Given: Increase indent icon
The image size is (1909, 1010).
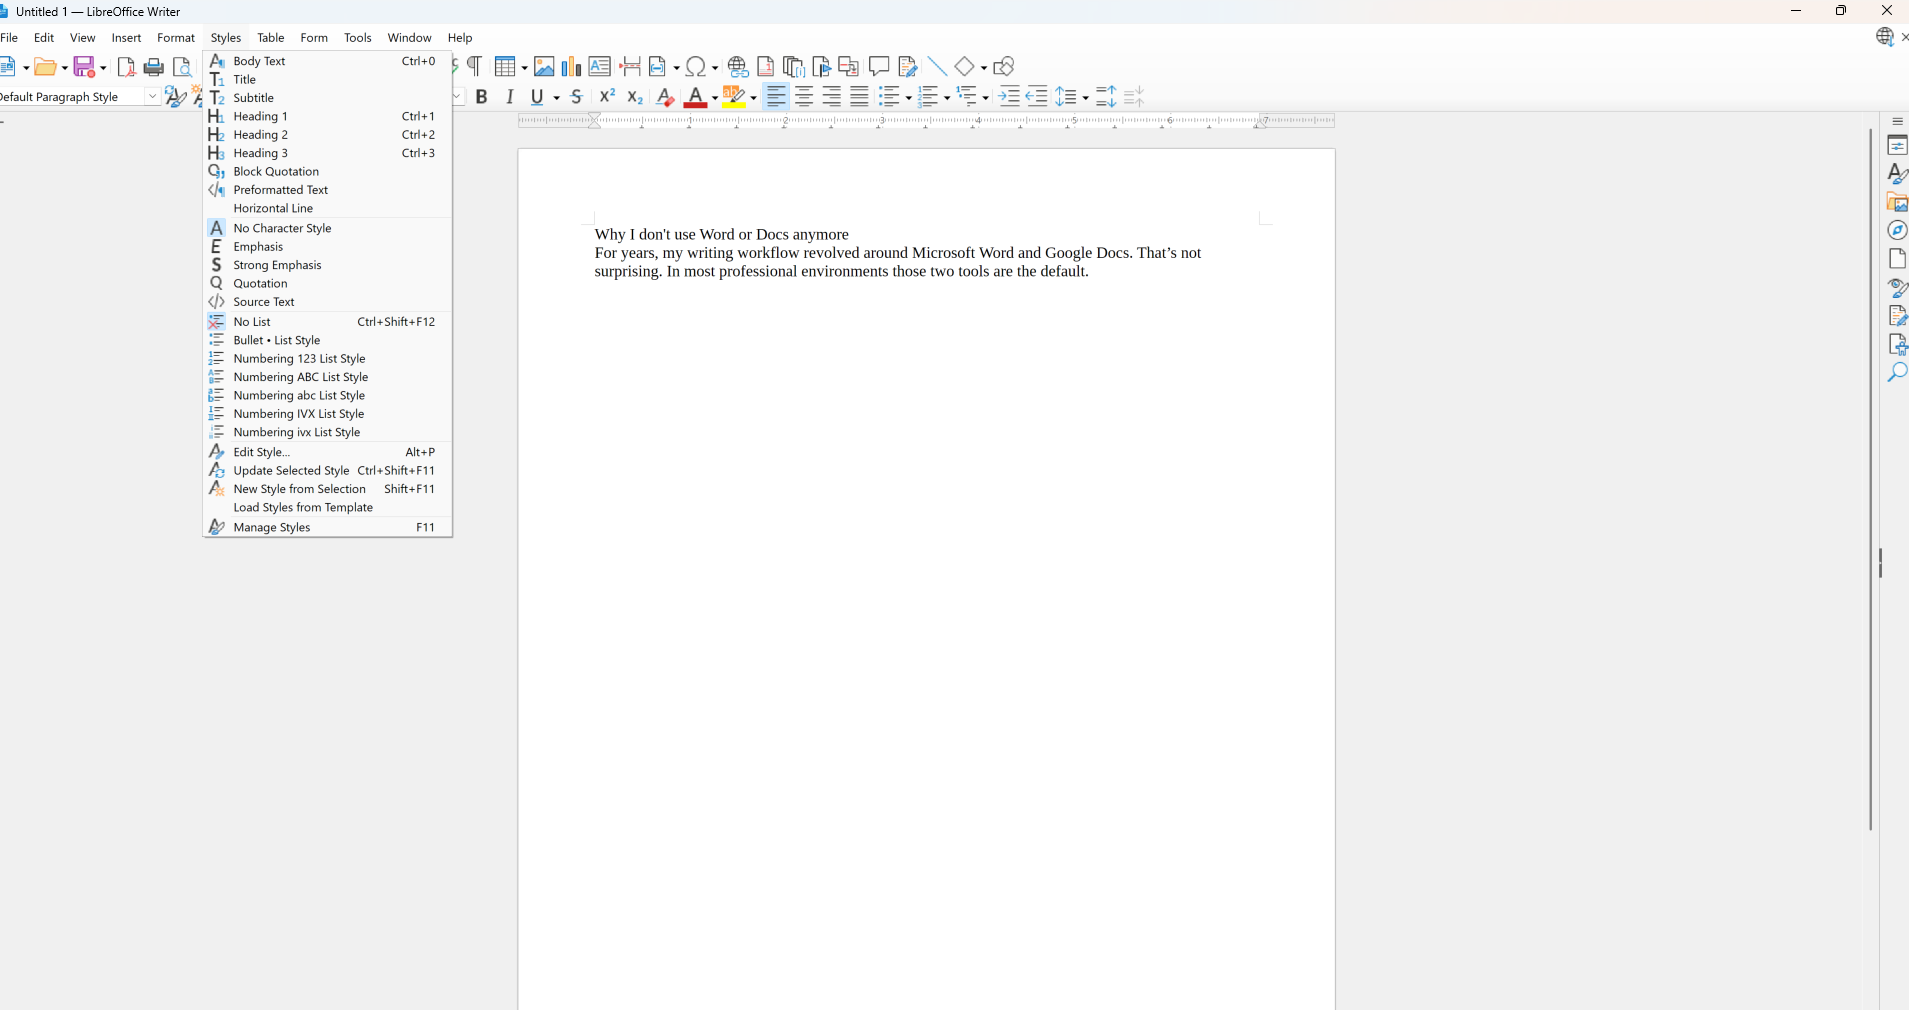Looking at the screenshot, I should pos(1009,96).
